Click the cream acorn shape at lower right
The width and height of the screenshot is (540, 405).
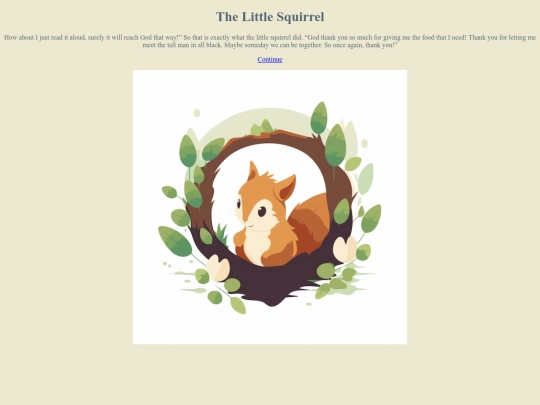click(x=345, y=249)
